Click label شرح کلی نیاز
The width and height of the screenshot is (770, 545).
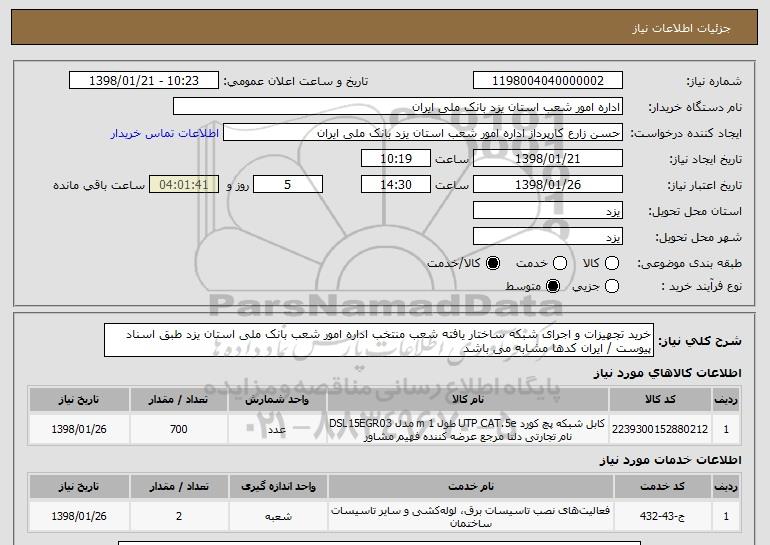point(700,341)
